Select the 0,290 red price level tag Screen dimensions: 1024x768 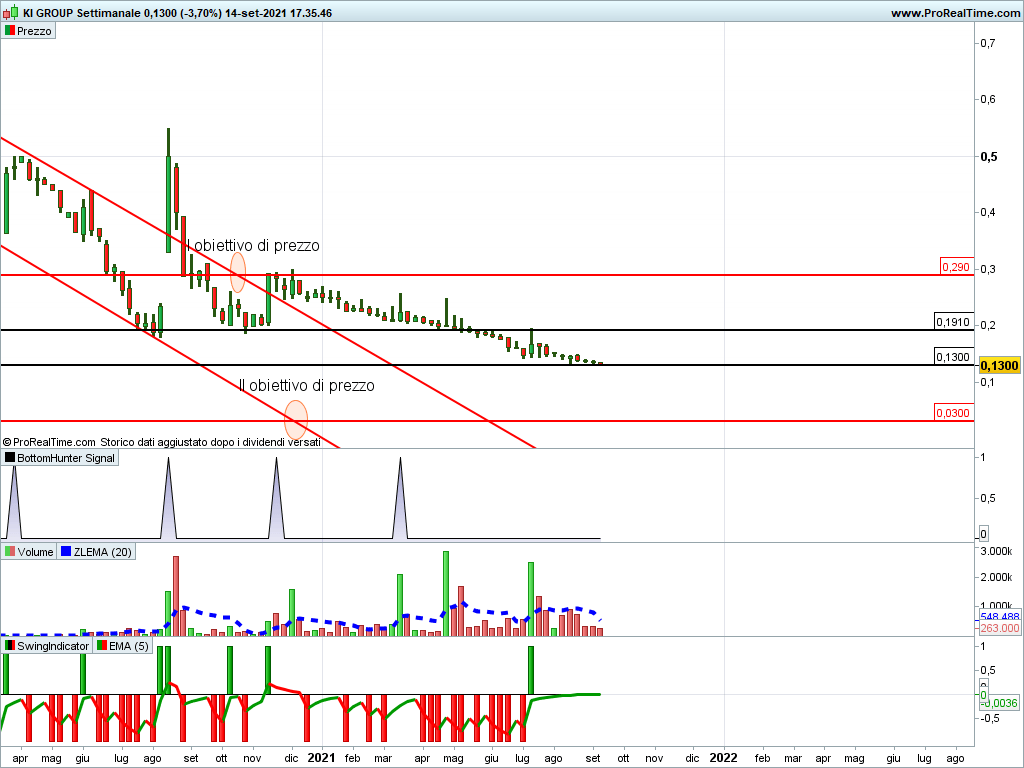tap(955, 267)
